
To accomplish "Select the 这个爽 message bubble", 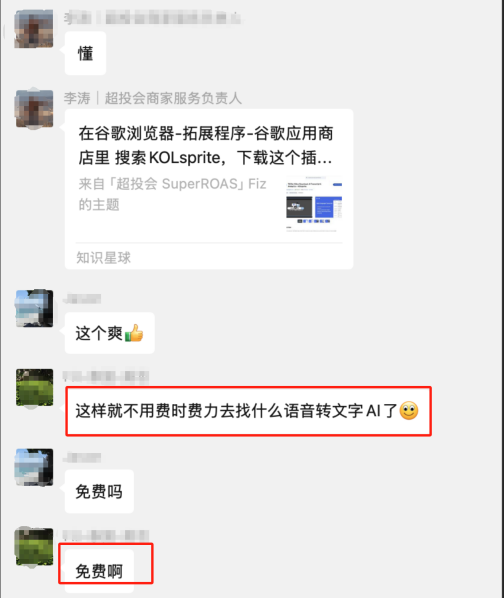I will 110,333.
